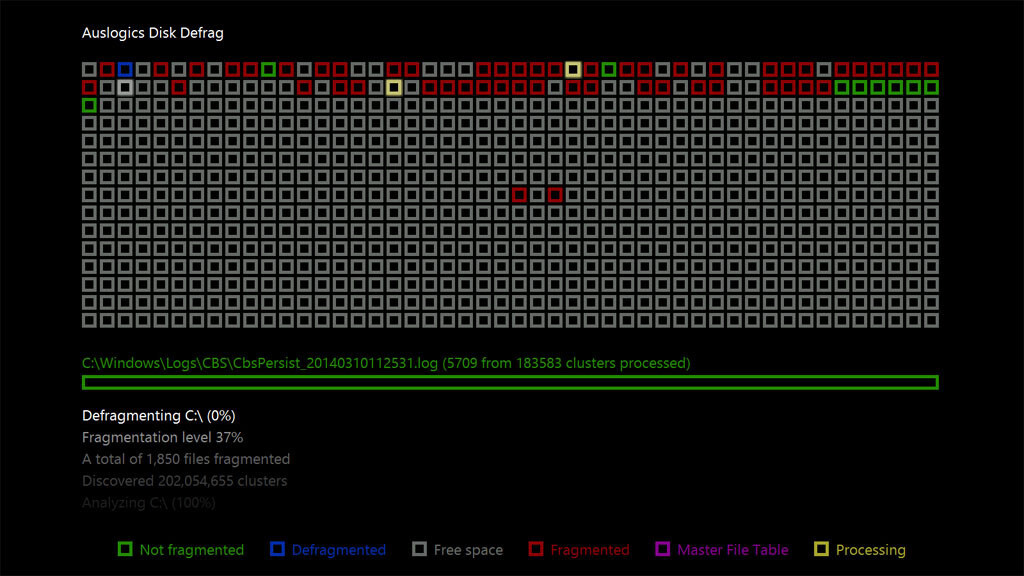The image size is (1024, 576).
Task: Select the blue Defragmented legend icon
Action: (x=279, y=549)
